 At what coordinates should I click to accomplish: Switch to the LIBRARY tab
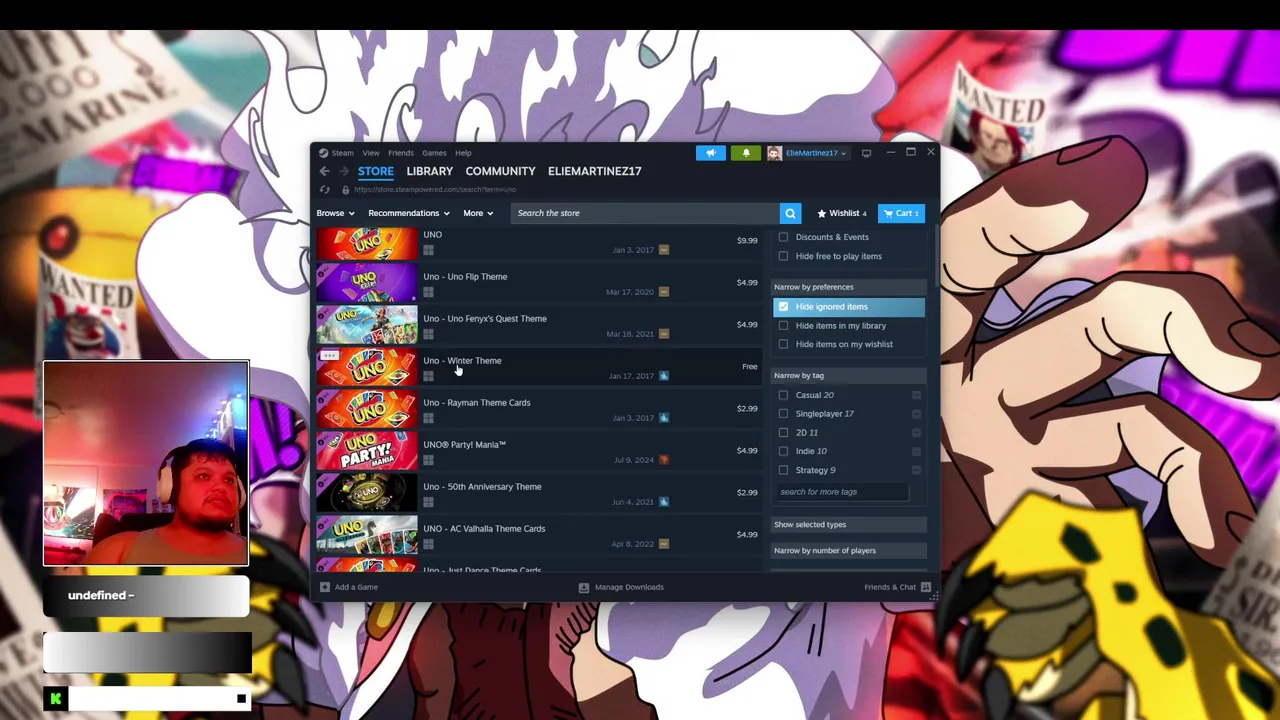[x=429, y=171]
